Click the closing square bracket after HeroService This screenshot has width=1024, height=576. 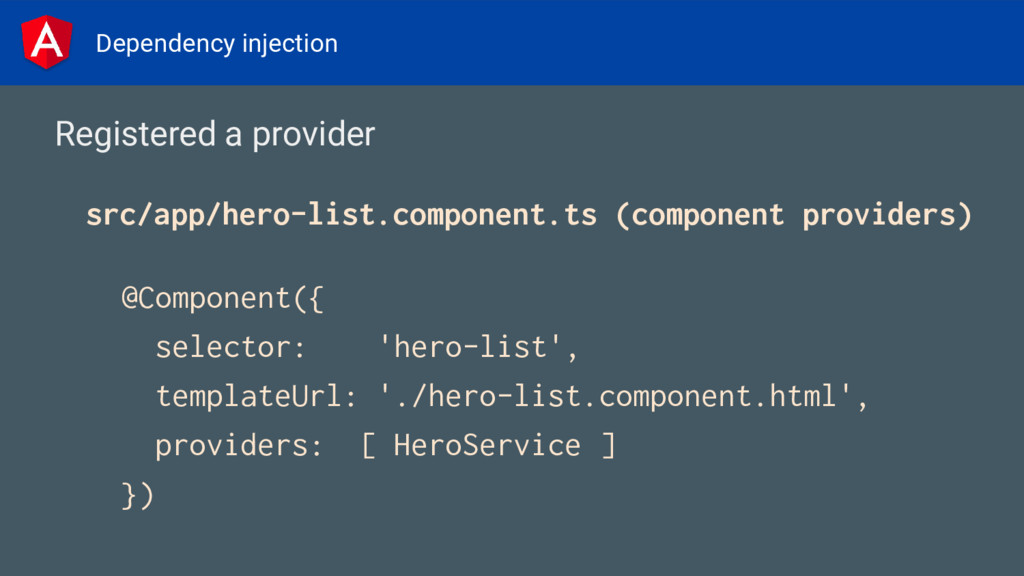point(608,445)
